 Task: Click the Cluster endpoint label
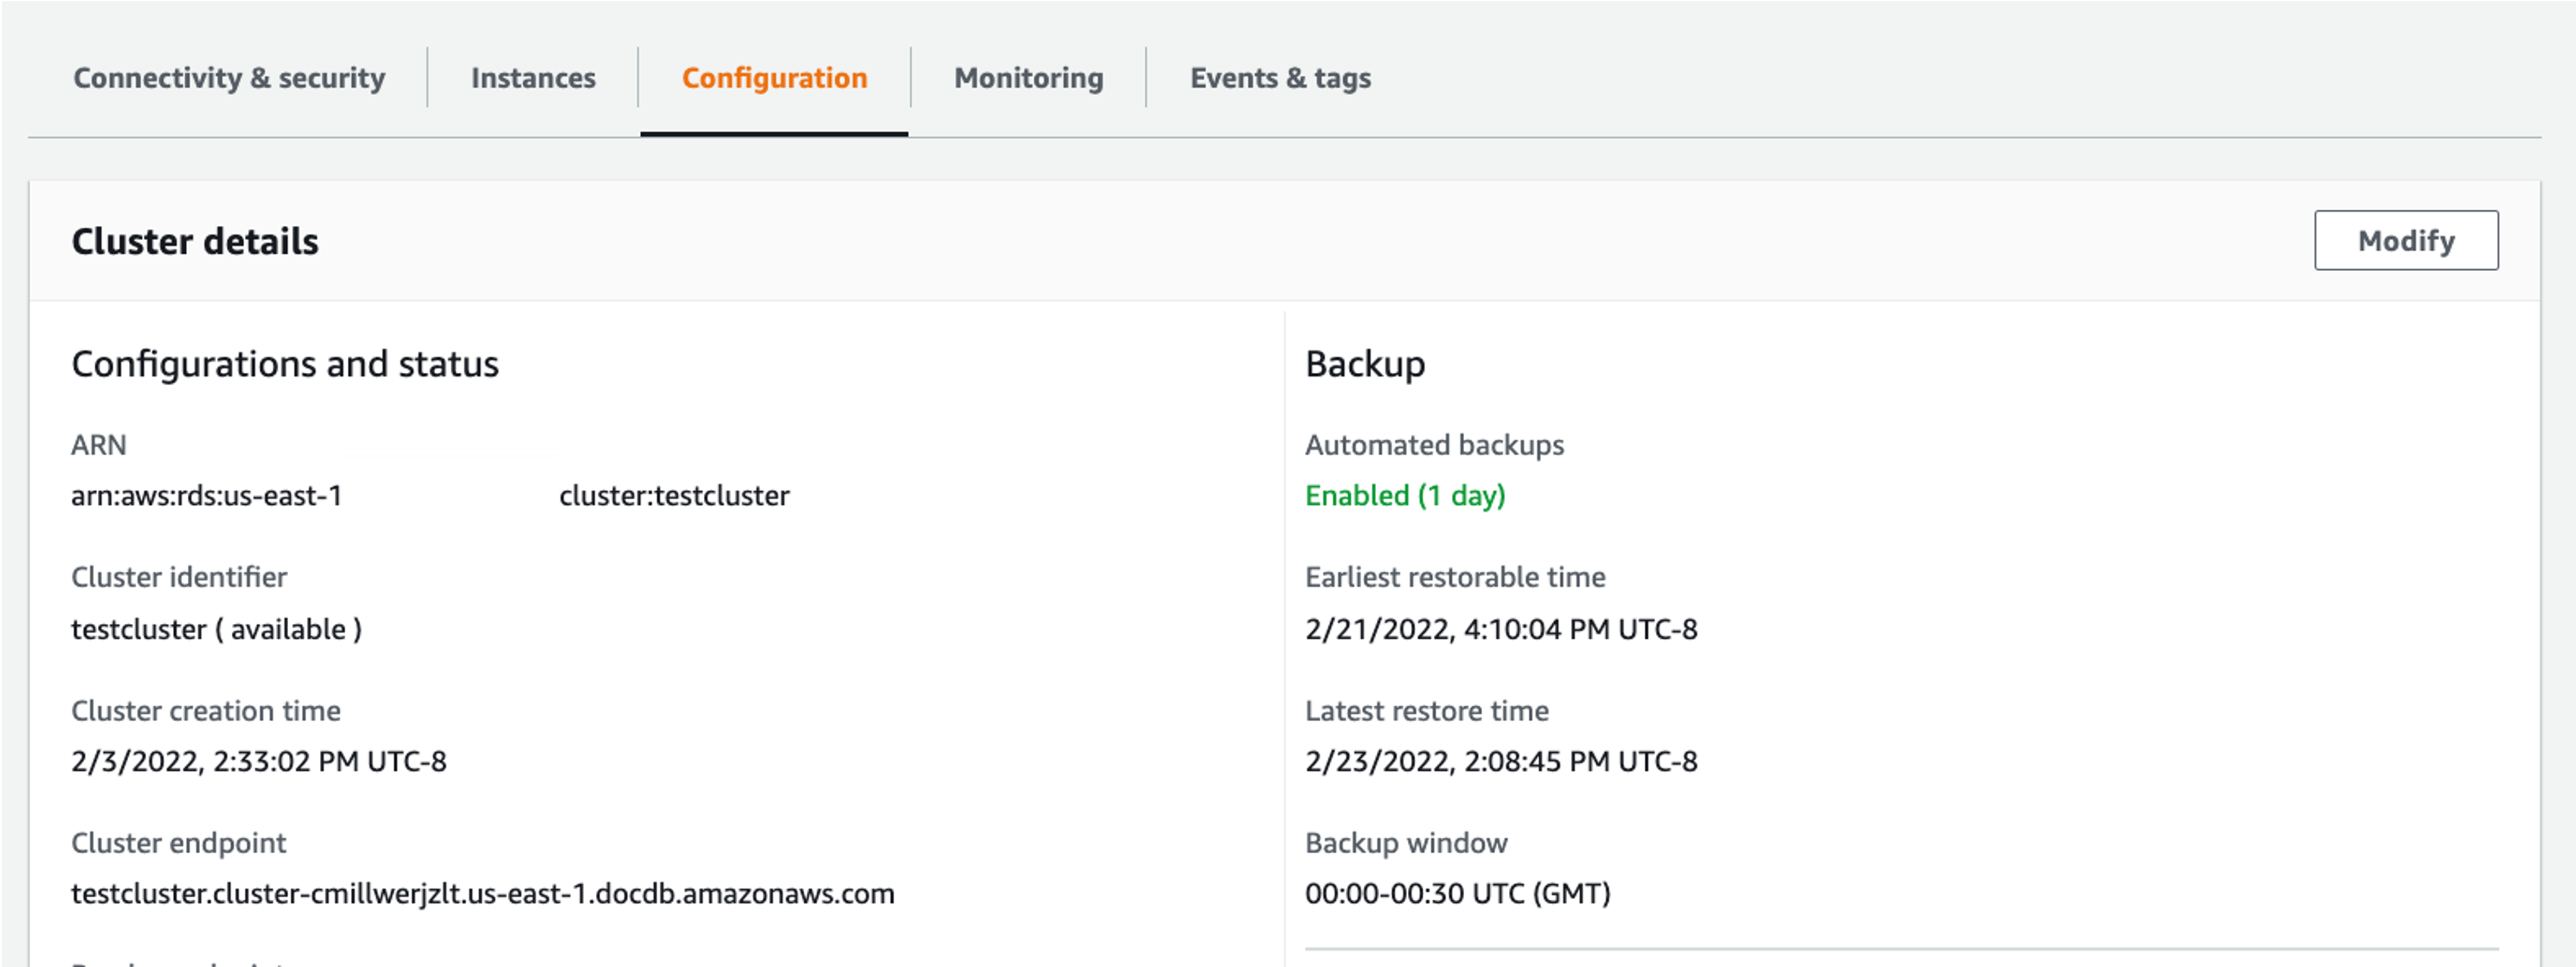pyautogui.click(x=179, y=843)
